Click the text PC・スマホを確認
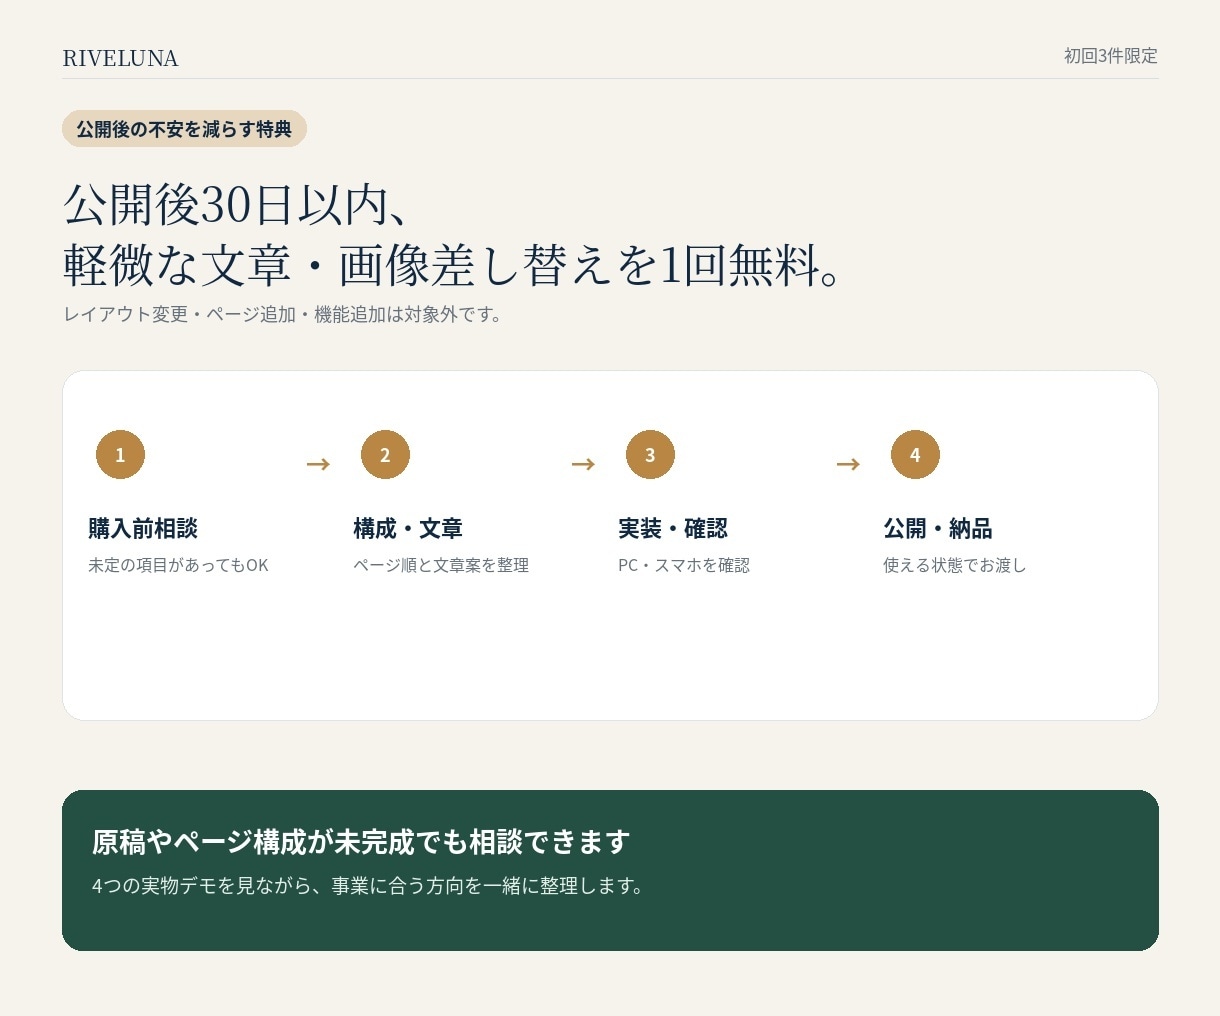1220x1016 pixels. (x=684, y=565)
